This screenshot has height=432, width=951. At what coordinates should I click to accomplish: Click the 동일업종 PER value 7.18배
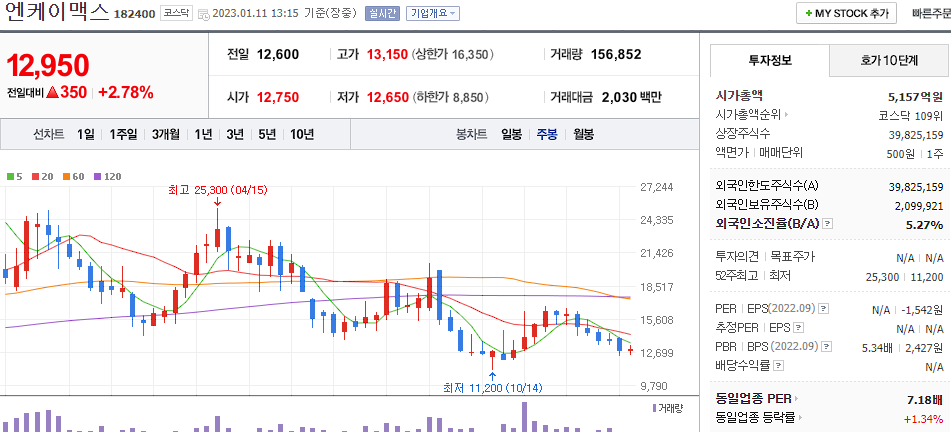click(925, 400)
